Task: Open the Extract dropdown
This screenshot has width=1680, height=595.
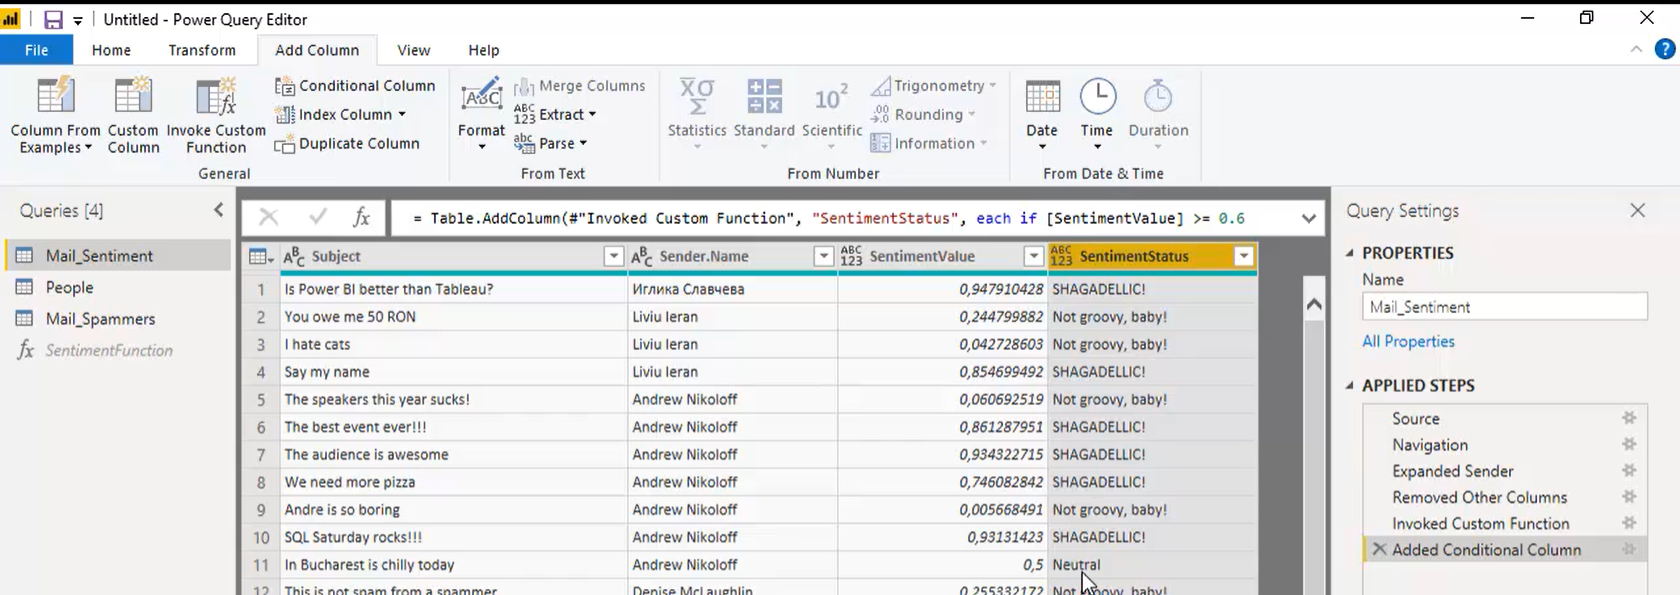Action: [592, 115]
